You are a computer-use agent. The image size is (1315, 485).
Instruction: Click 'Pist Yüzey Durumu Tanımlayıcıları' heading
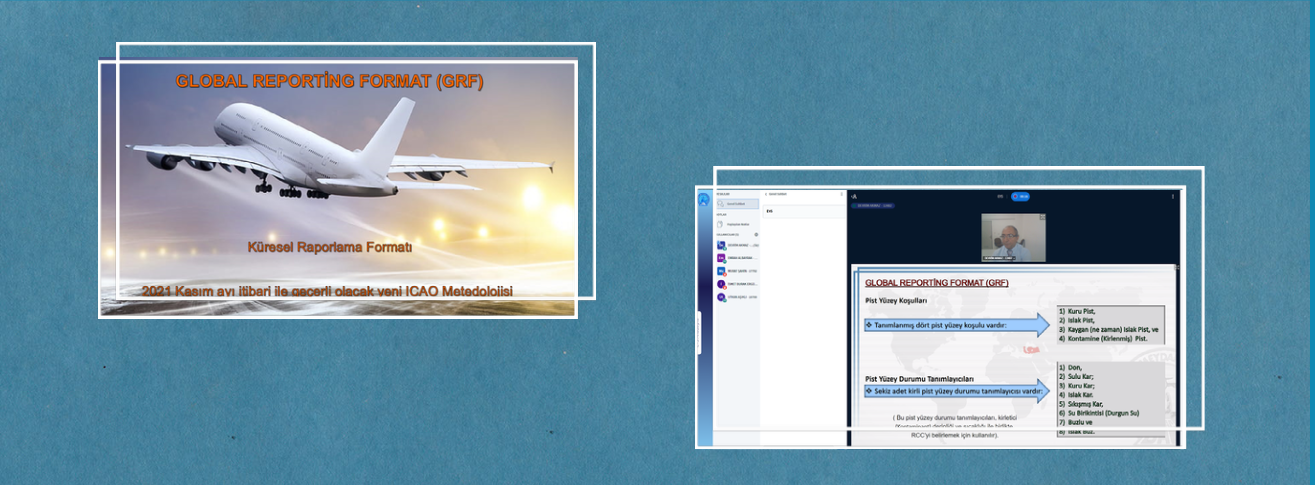(x=919, y=379)
